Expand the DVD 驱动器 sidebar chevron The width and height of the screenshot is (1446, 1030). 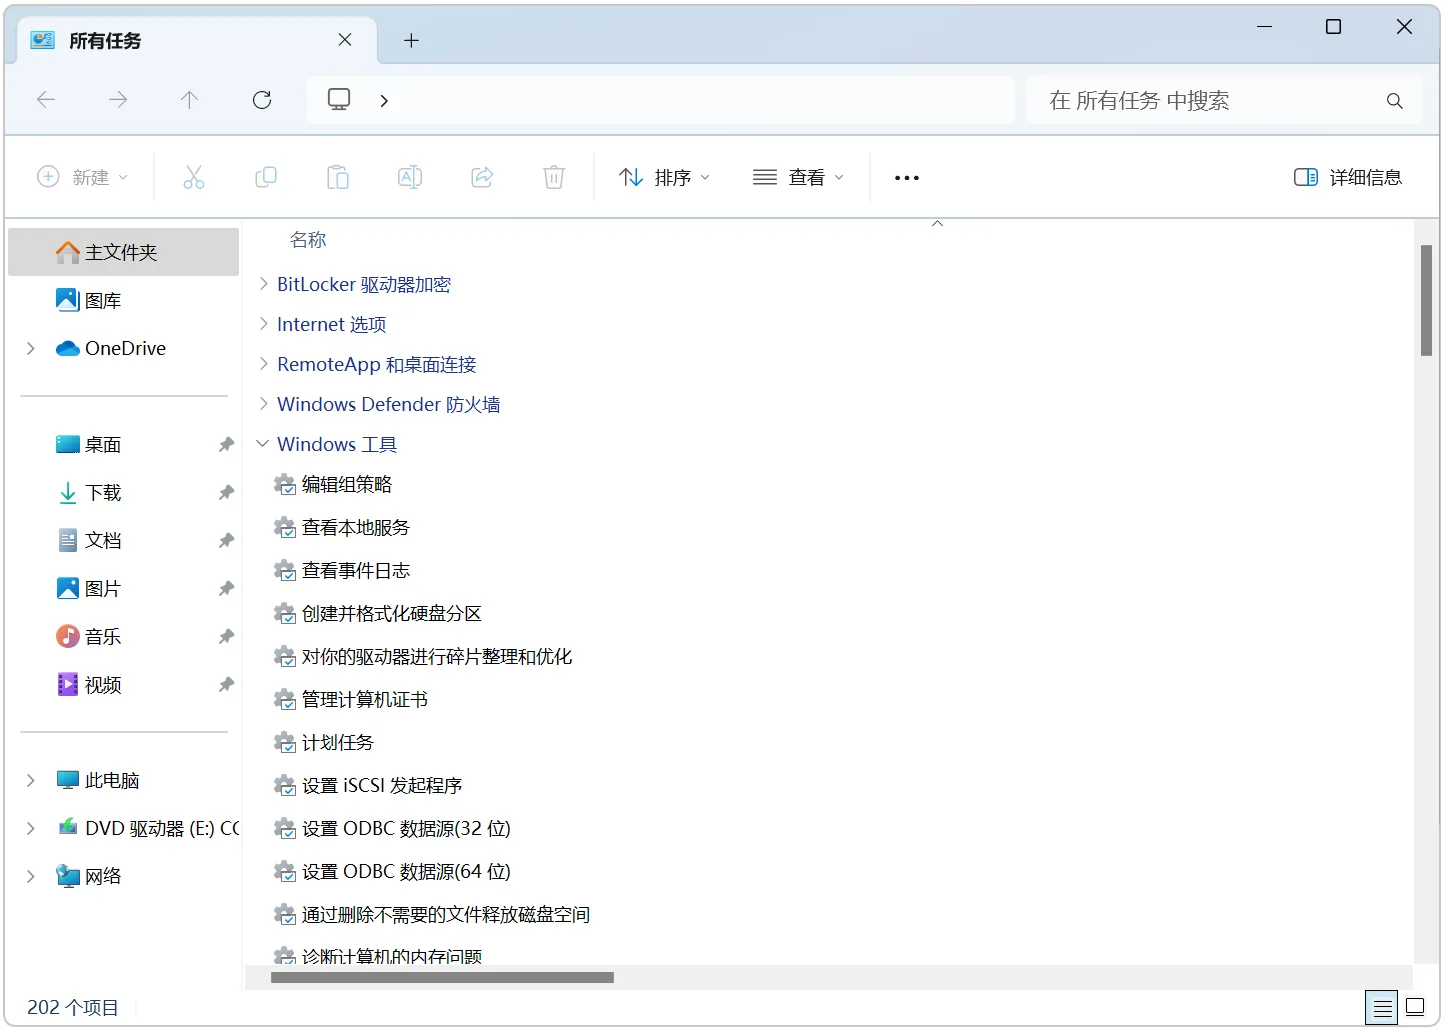click(x=31, y=828)
